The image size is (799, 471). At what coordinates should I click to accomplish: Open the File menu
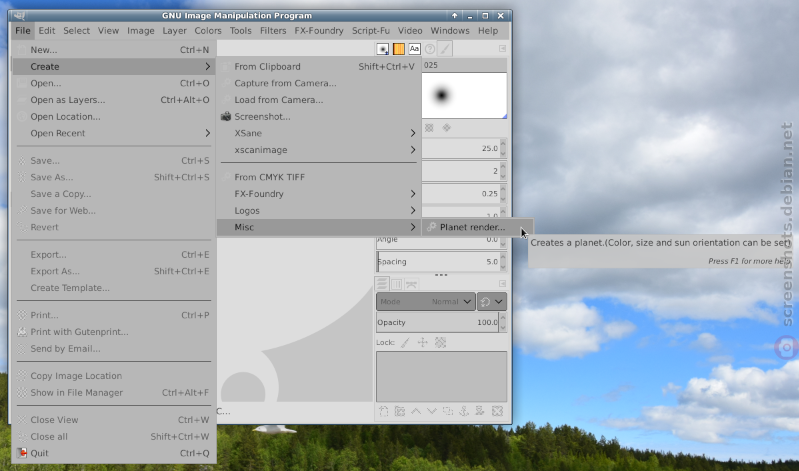[22, 31]
